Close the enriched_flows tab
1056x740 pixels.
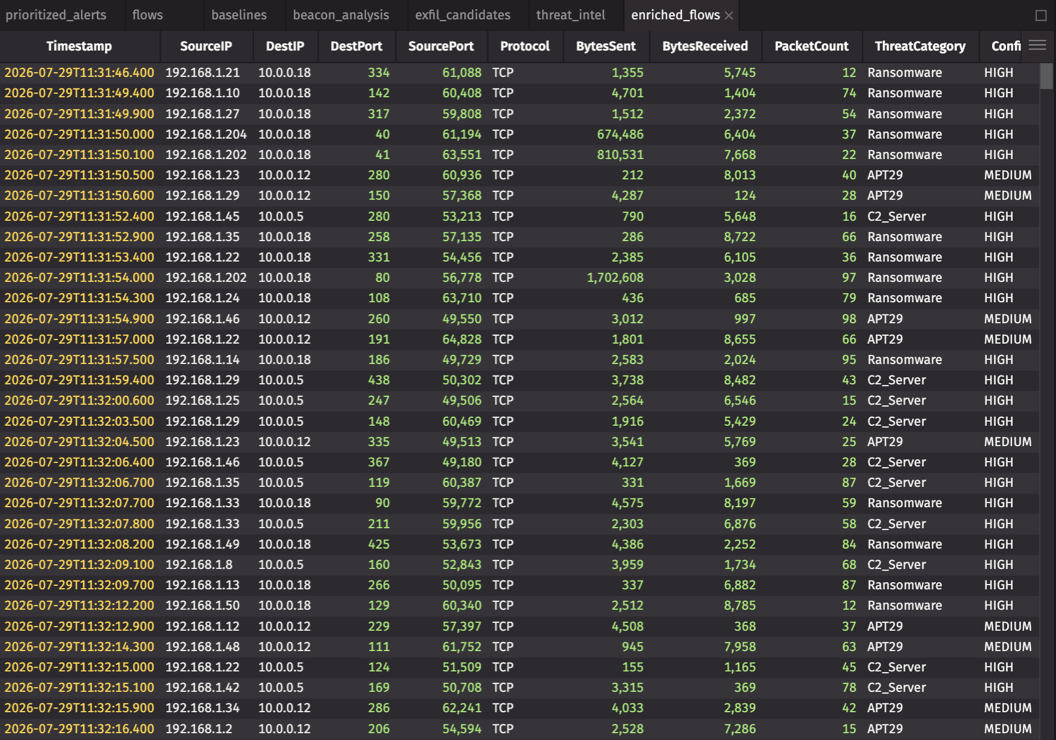729,15
